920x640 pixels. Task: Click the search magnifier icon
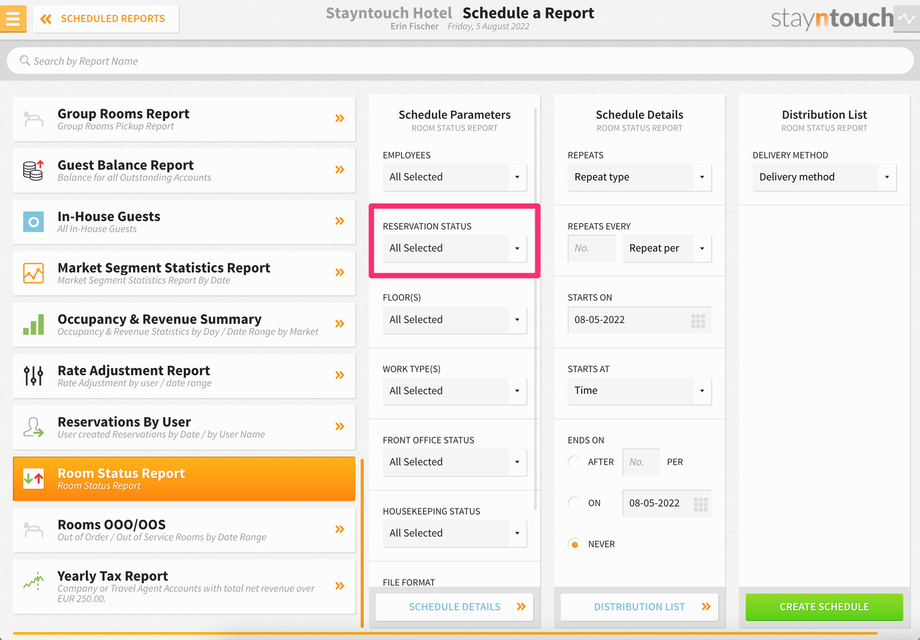pyautogui.click(x=25, y=60)
